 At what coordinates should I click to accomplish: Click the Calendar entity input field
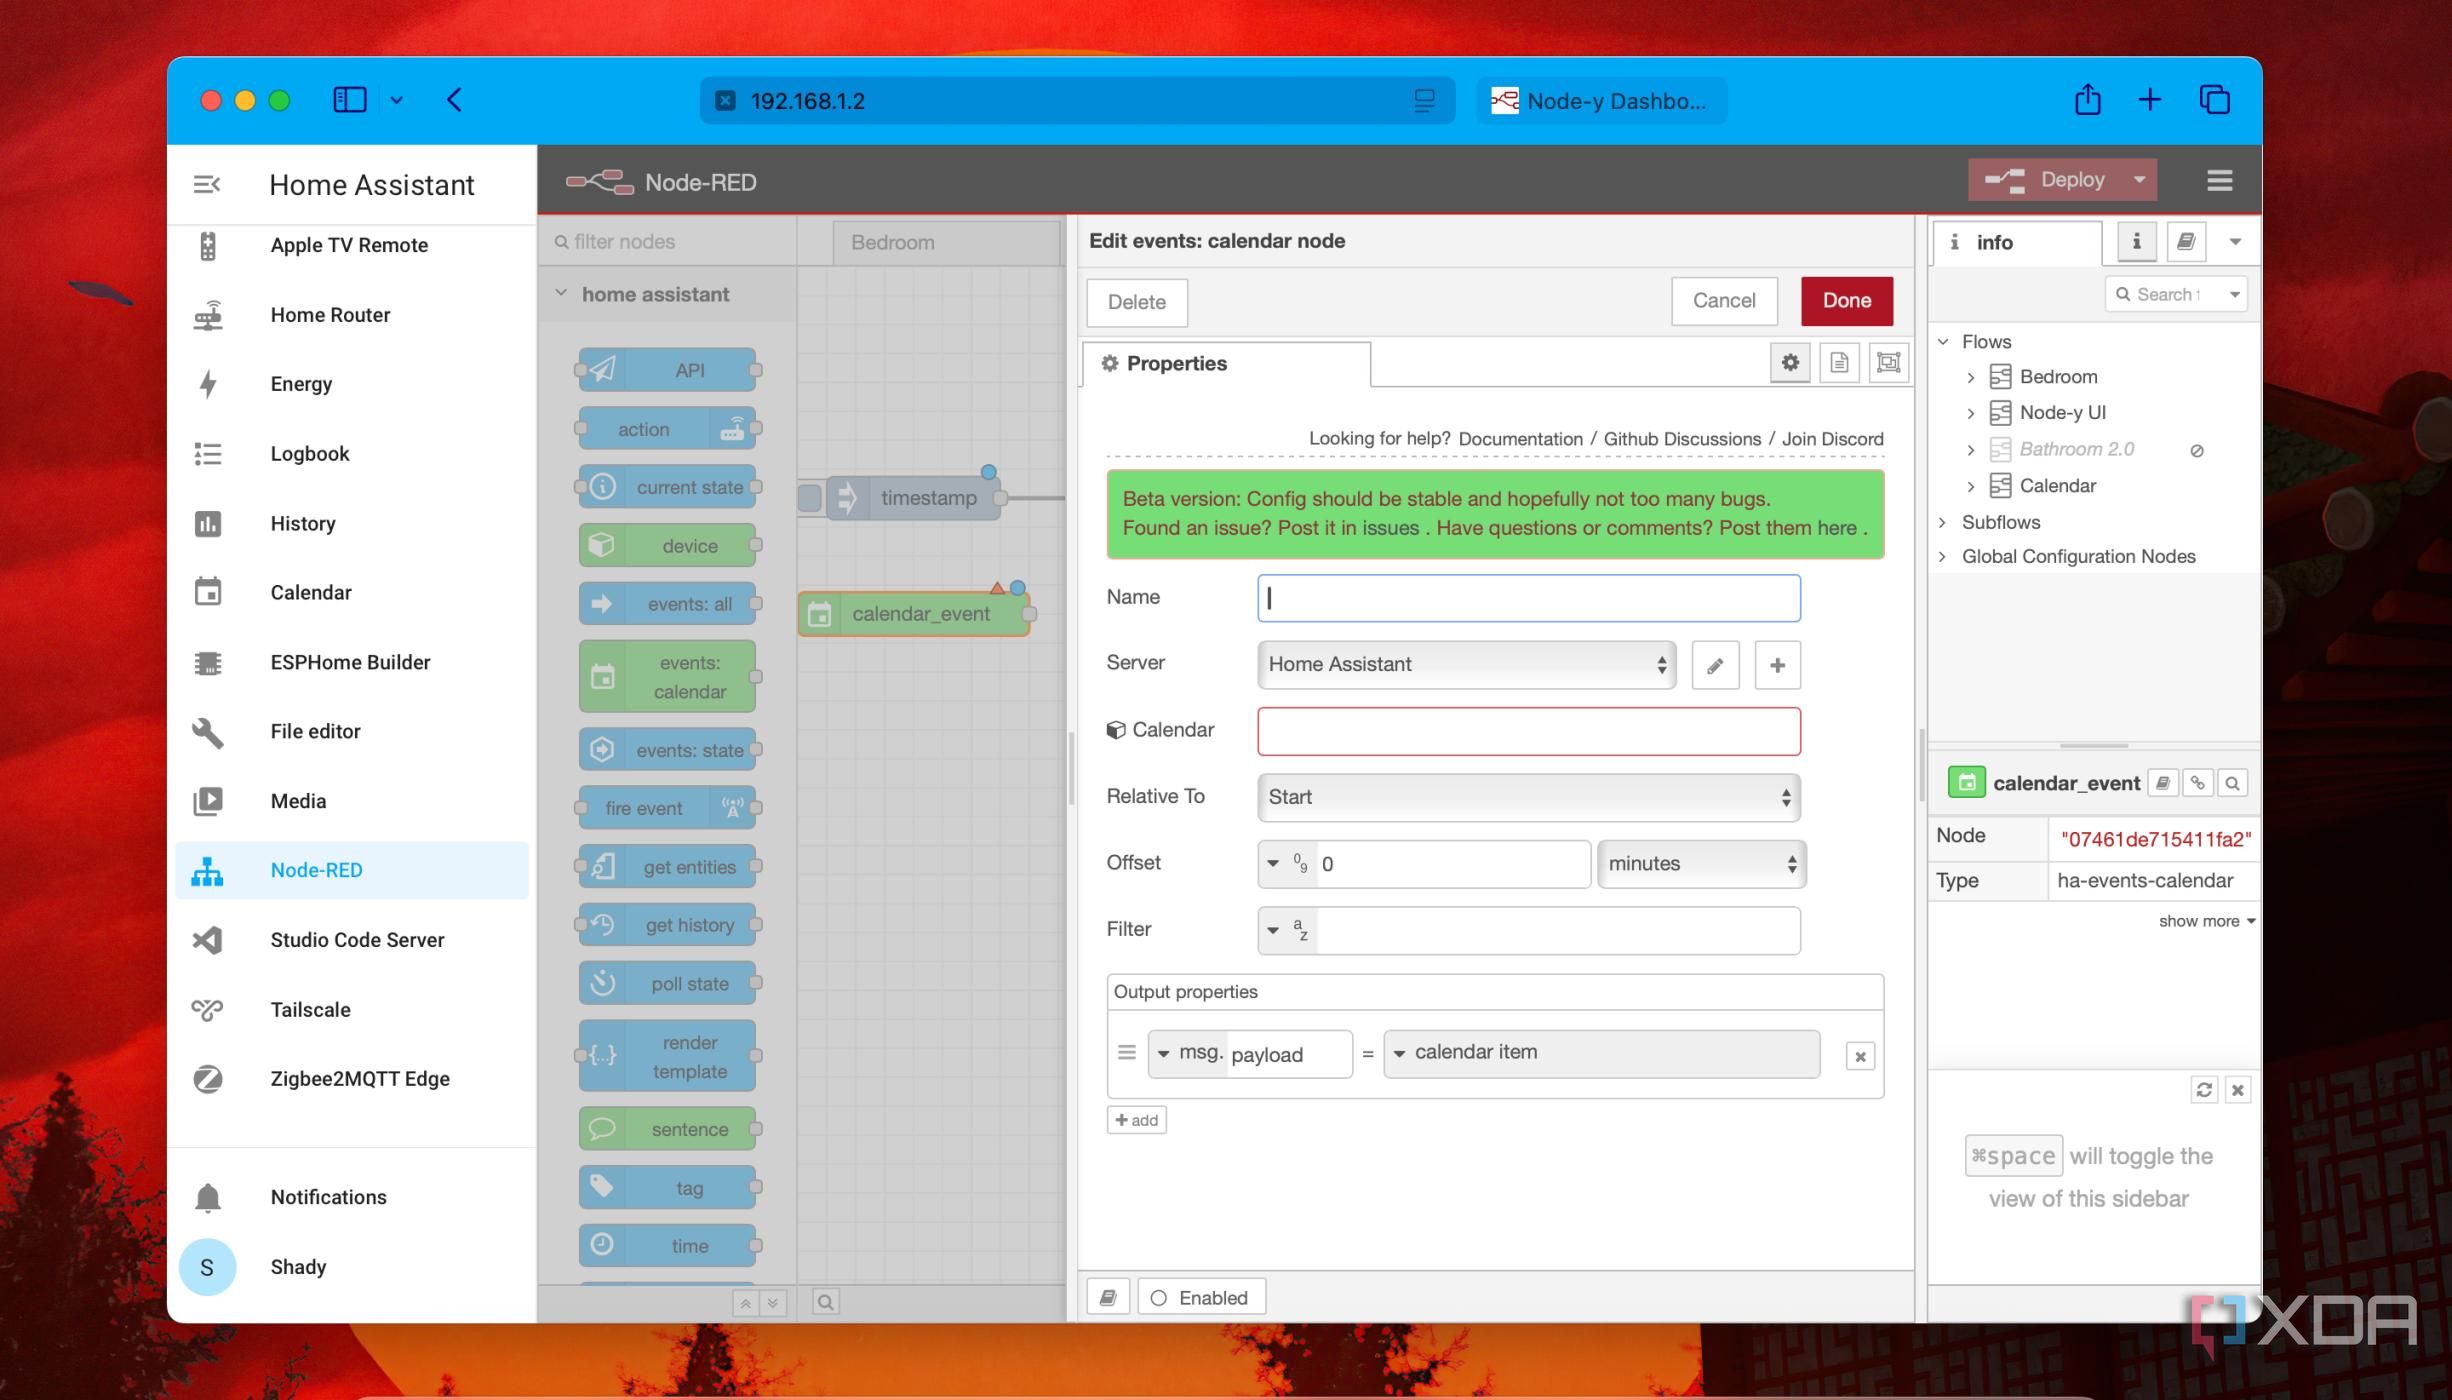[1528, 731]
